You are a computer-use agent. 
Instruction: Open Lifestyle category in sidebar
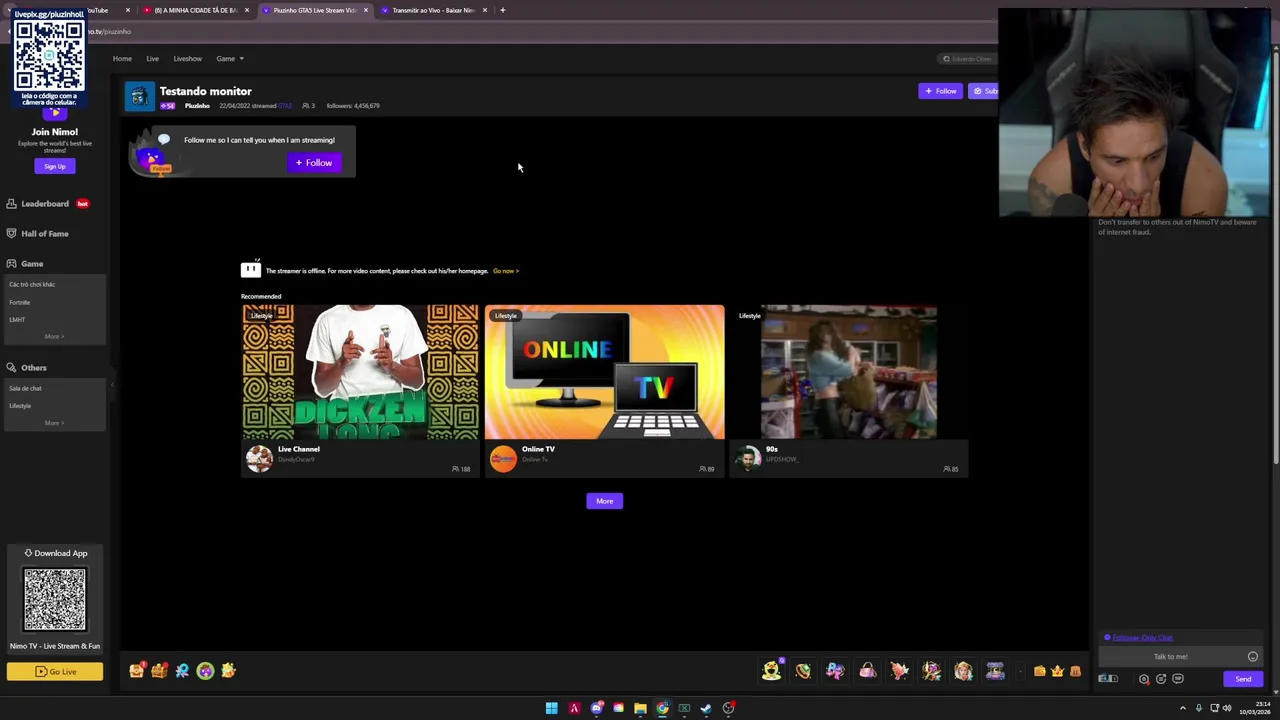coord(20,406)
